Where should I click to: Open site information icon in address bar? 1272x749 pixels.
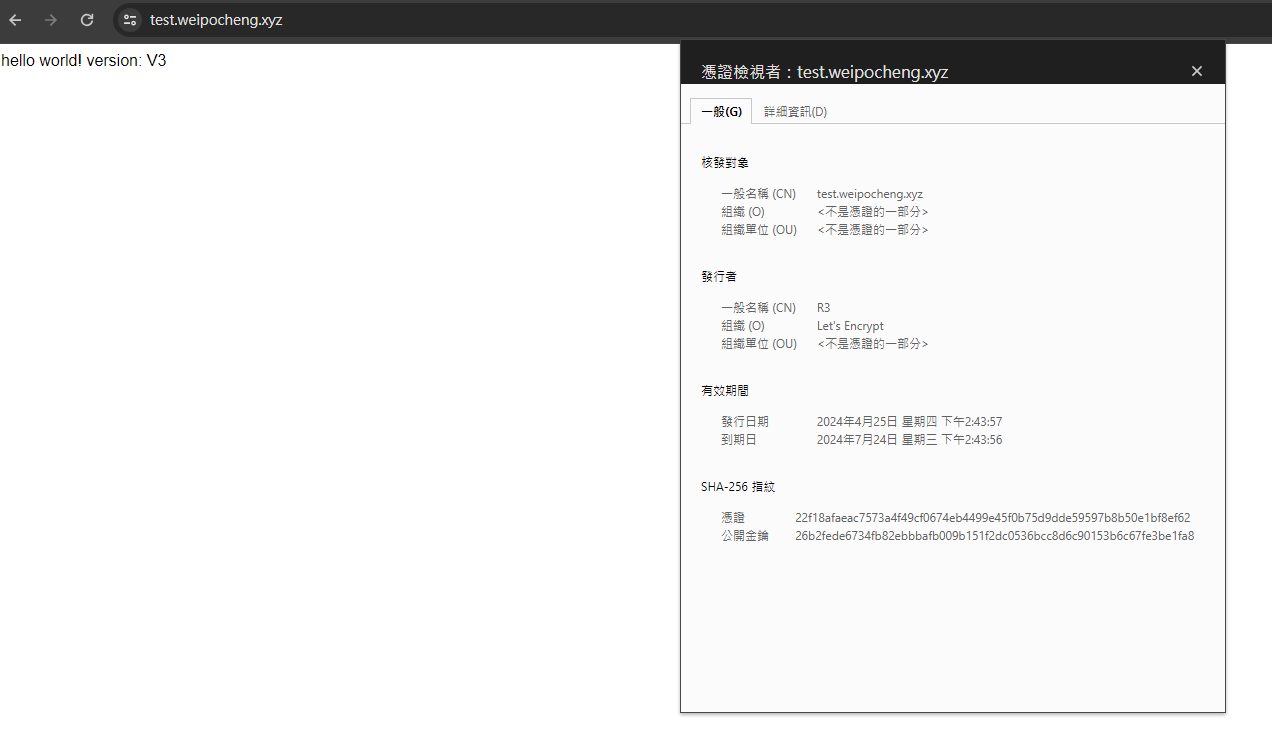pyautogui.click(x=129, y=20)
